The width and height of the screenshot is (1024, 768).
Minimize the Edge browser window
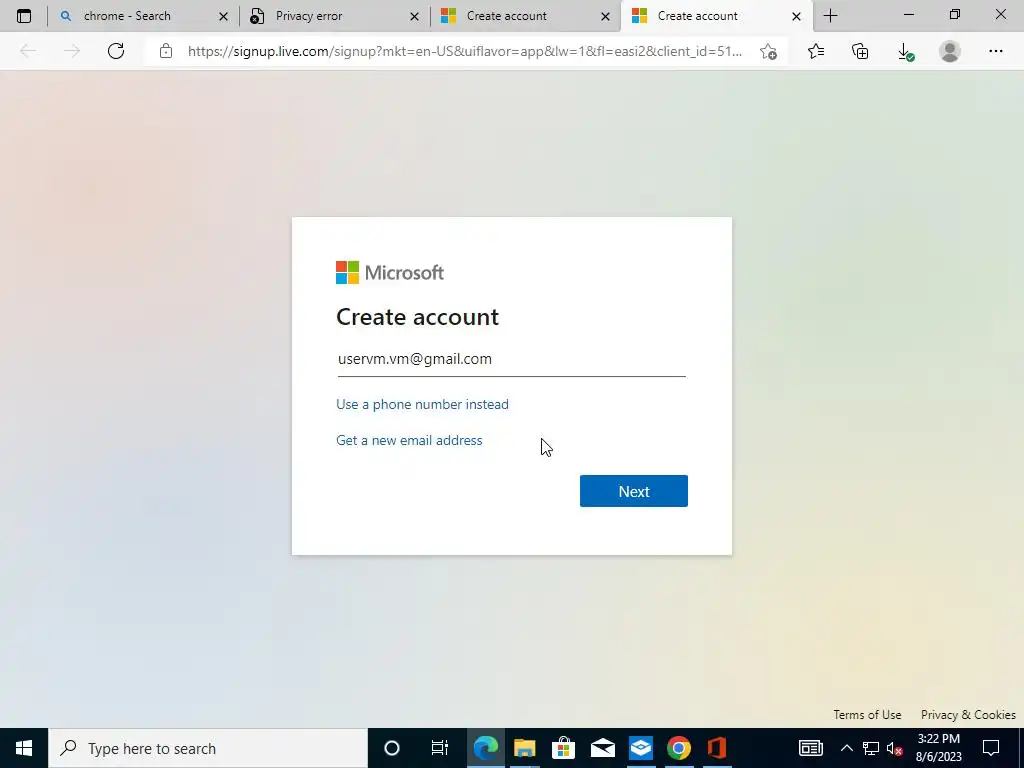908,14
